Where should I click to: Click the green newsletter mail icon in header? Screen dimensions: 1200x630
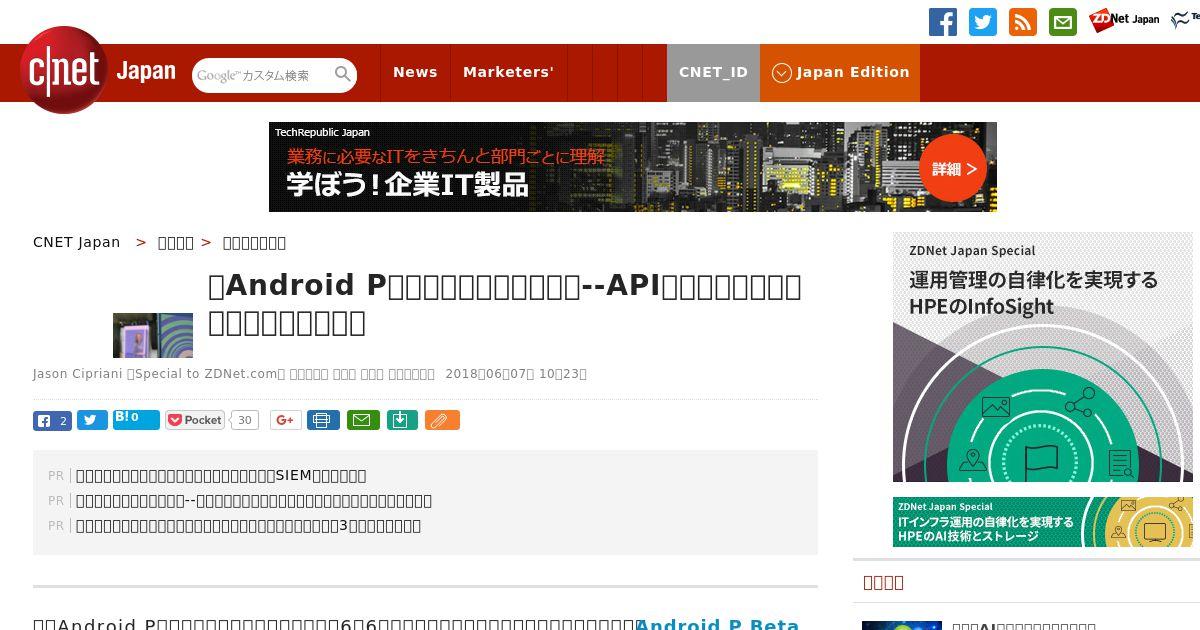(1063, 22)
